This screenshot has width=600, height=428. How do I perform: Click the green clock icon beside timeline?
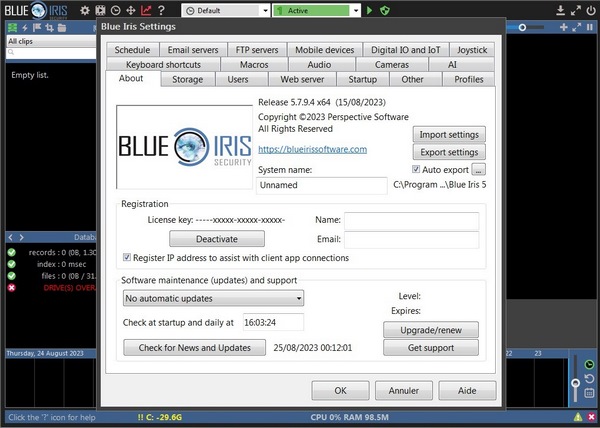coord(589,365)
